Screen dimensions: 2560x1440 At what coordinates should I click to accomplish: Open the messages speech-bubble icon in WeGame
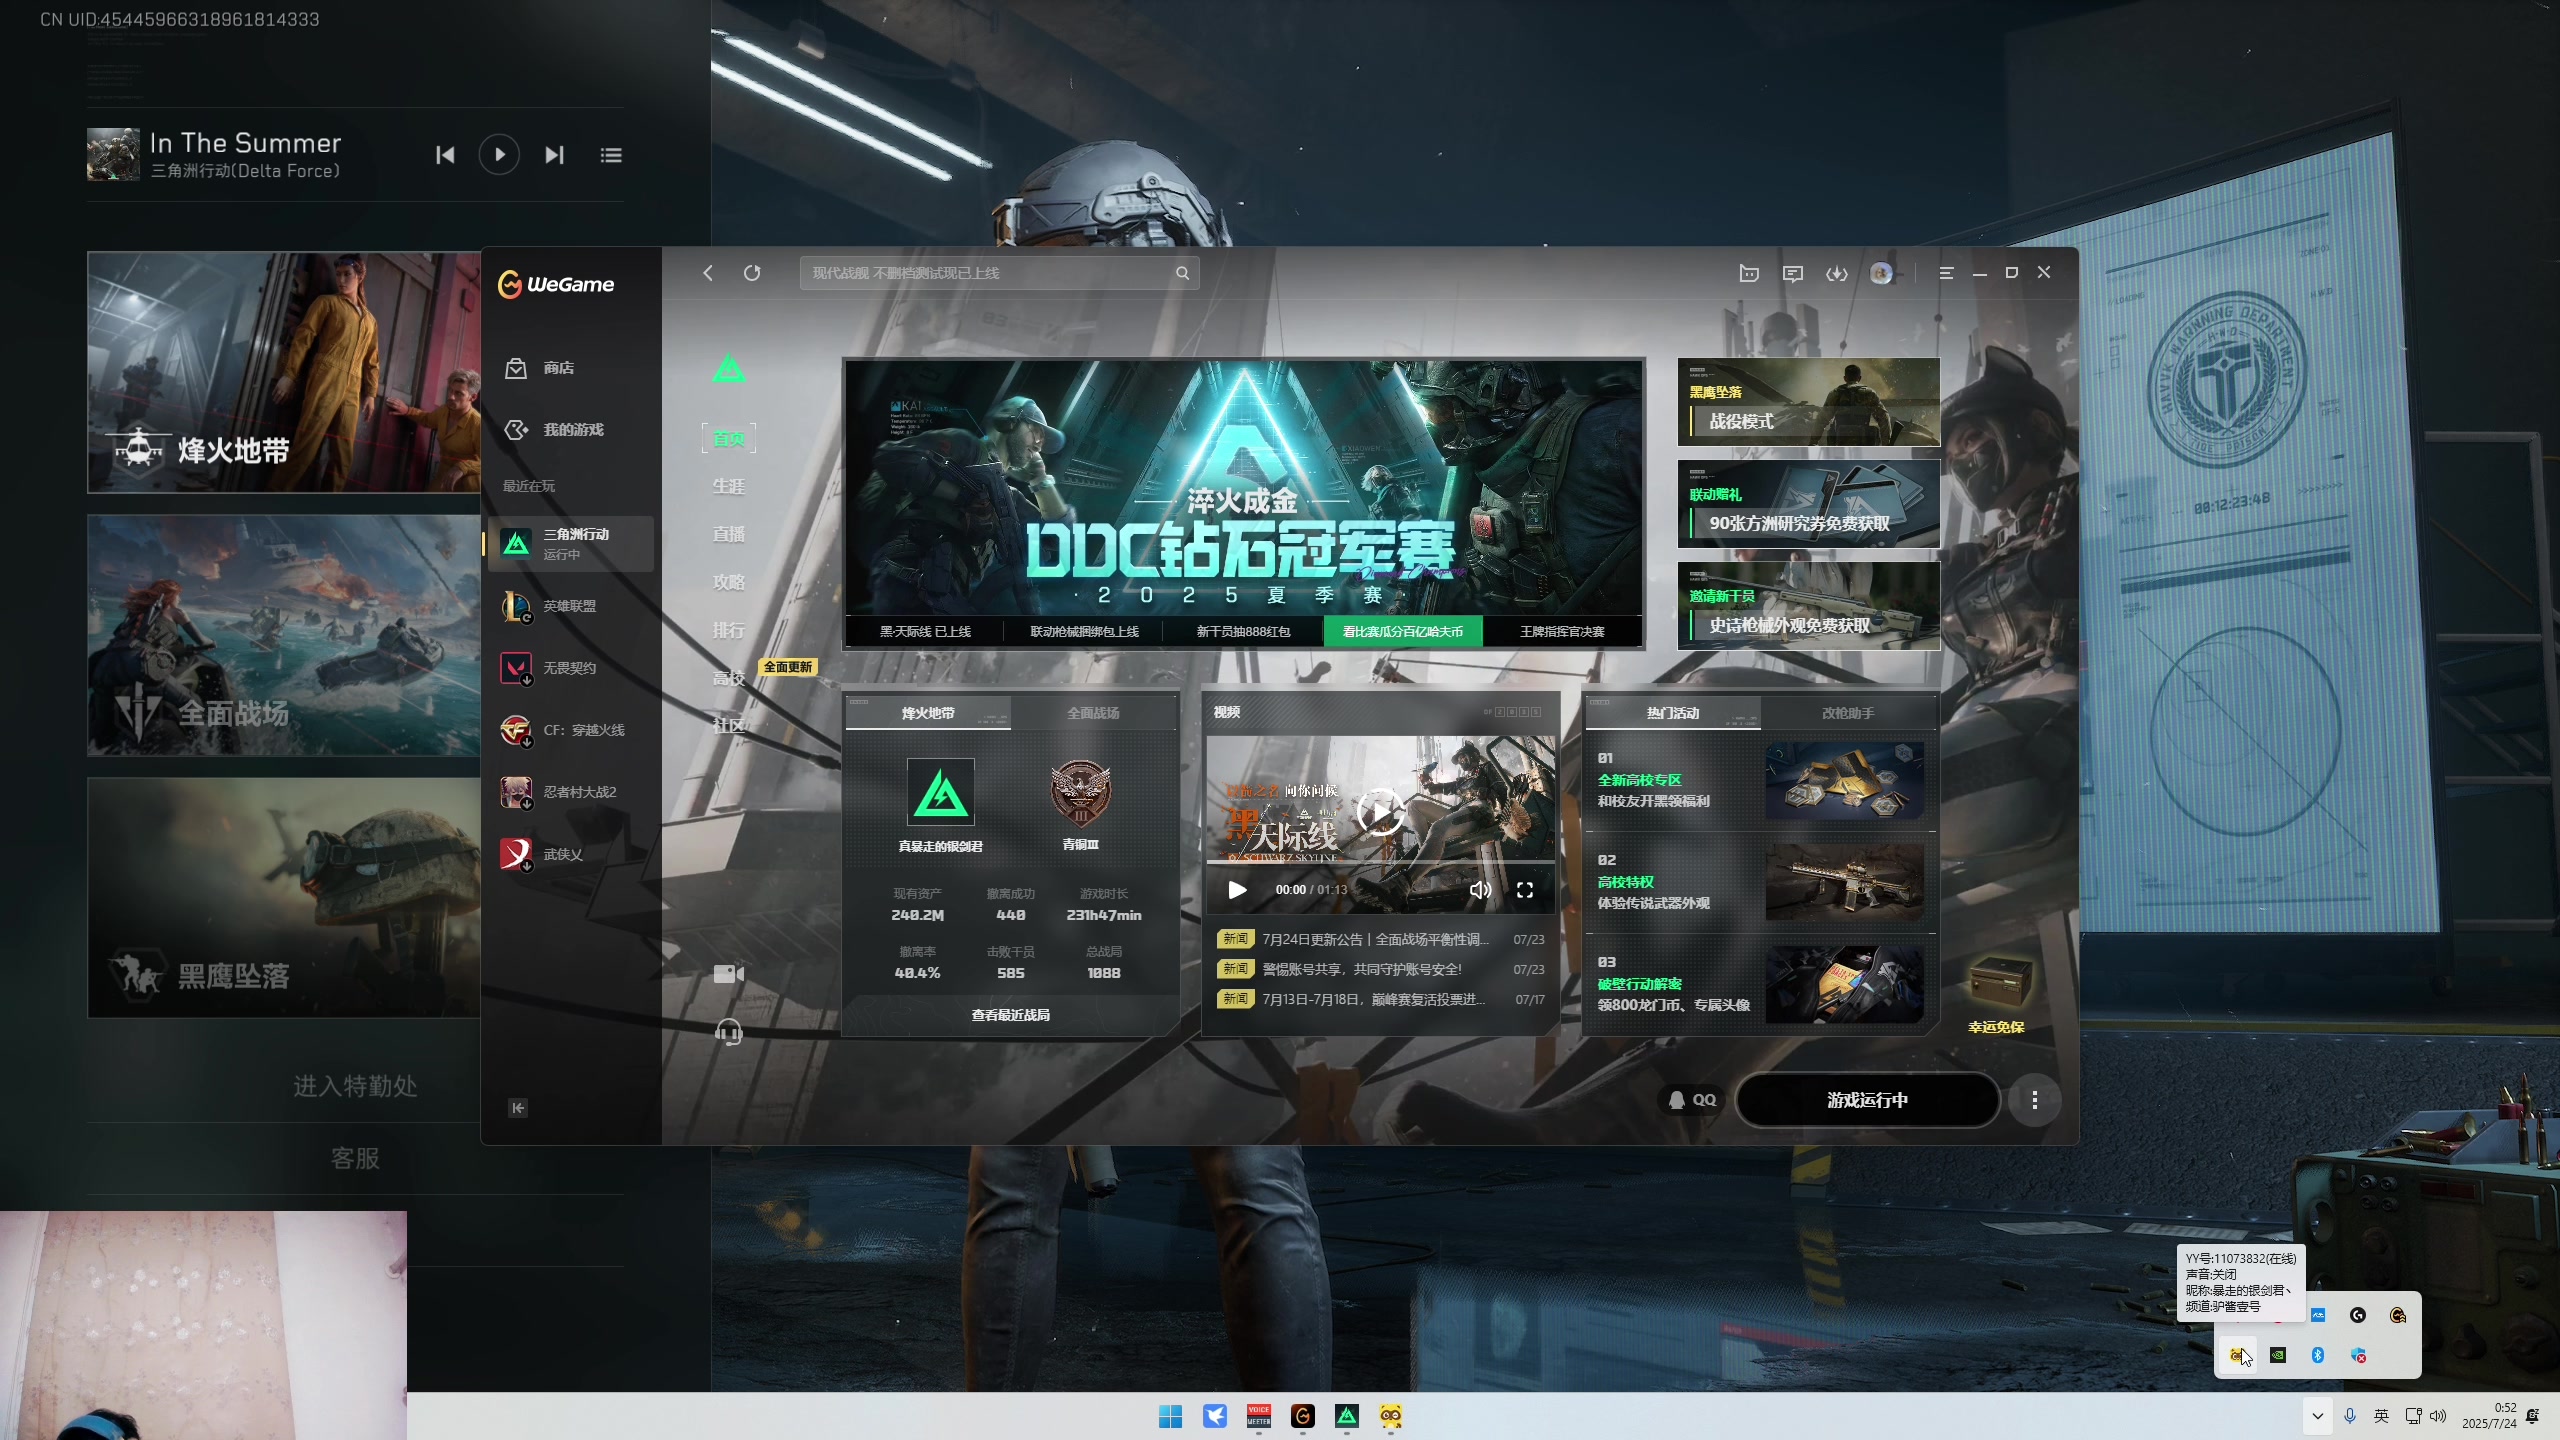[x=1793, y=273]
